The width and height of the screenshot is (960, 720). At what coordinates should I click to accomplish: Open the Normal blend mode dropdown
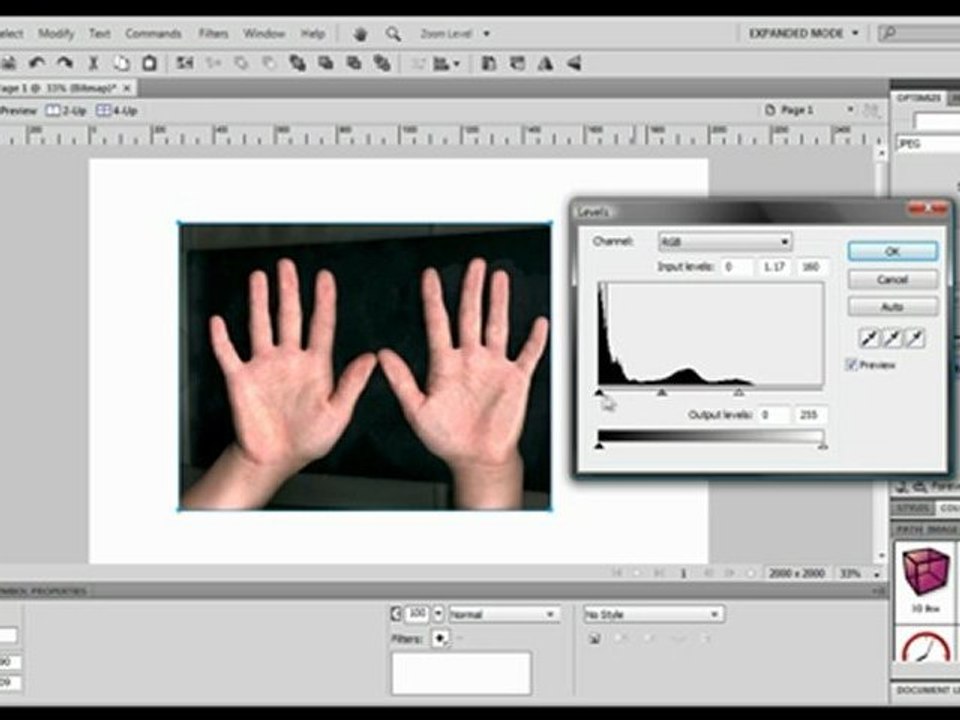pos(504,614)
